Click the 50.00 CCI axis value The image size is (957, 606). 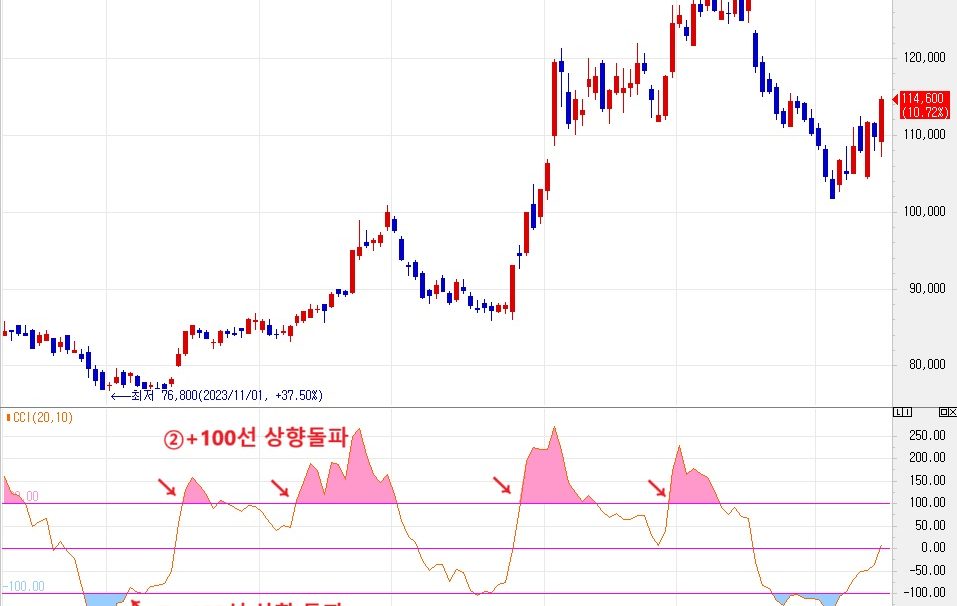tap(930, 525)
